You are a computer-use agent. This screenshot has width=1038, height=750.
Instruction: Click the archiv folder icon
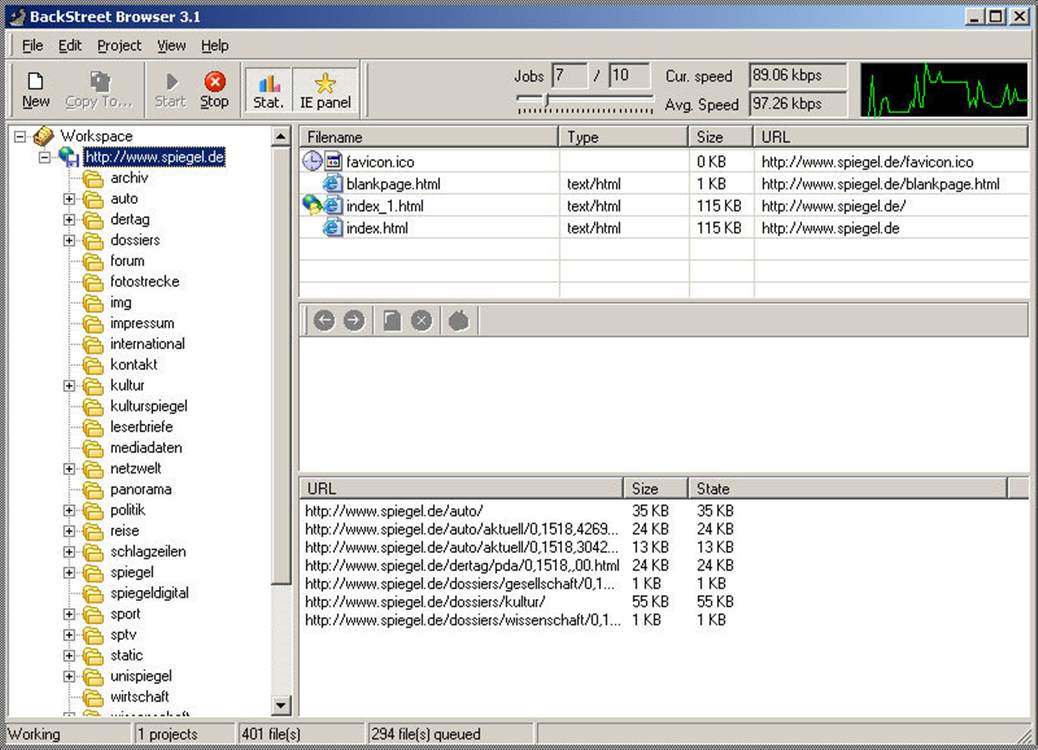coord(93,179)
